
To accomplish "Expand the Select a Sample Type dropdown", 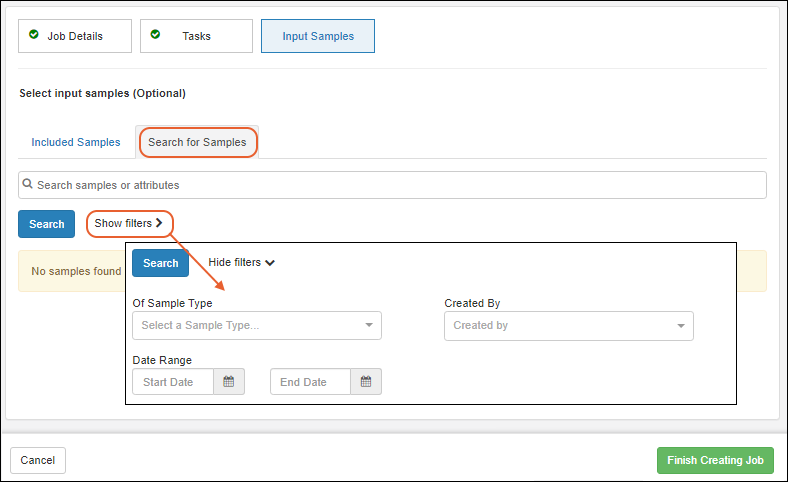I will pyautogui.click(x=257, y=325).
